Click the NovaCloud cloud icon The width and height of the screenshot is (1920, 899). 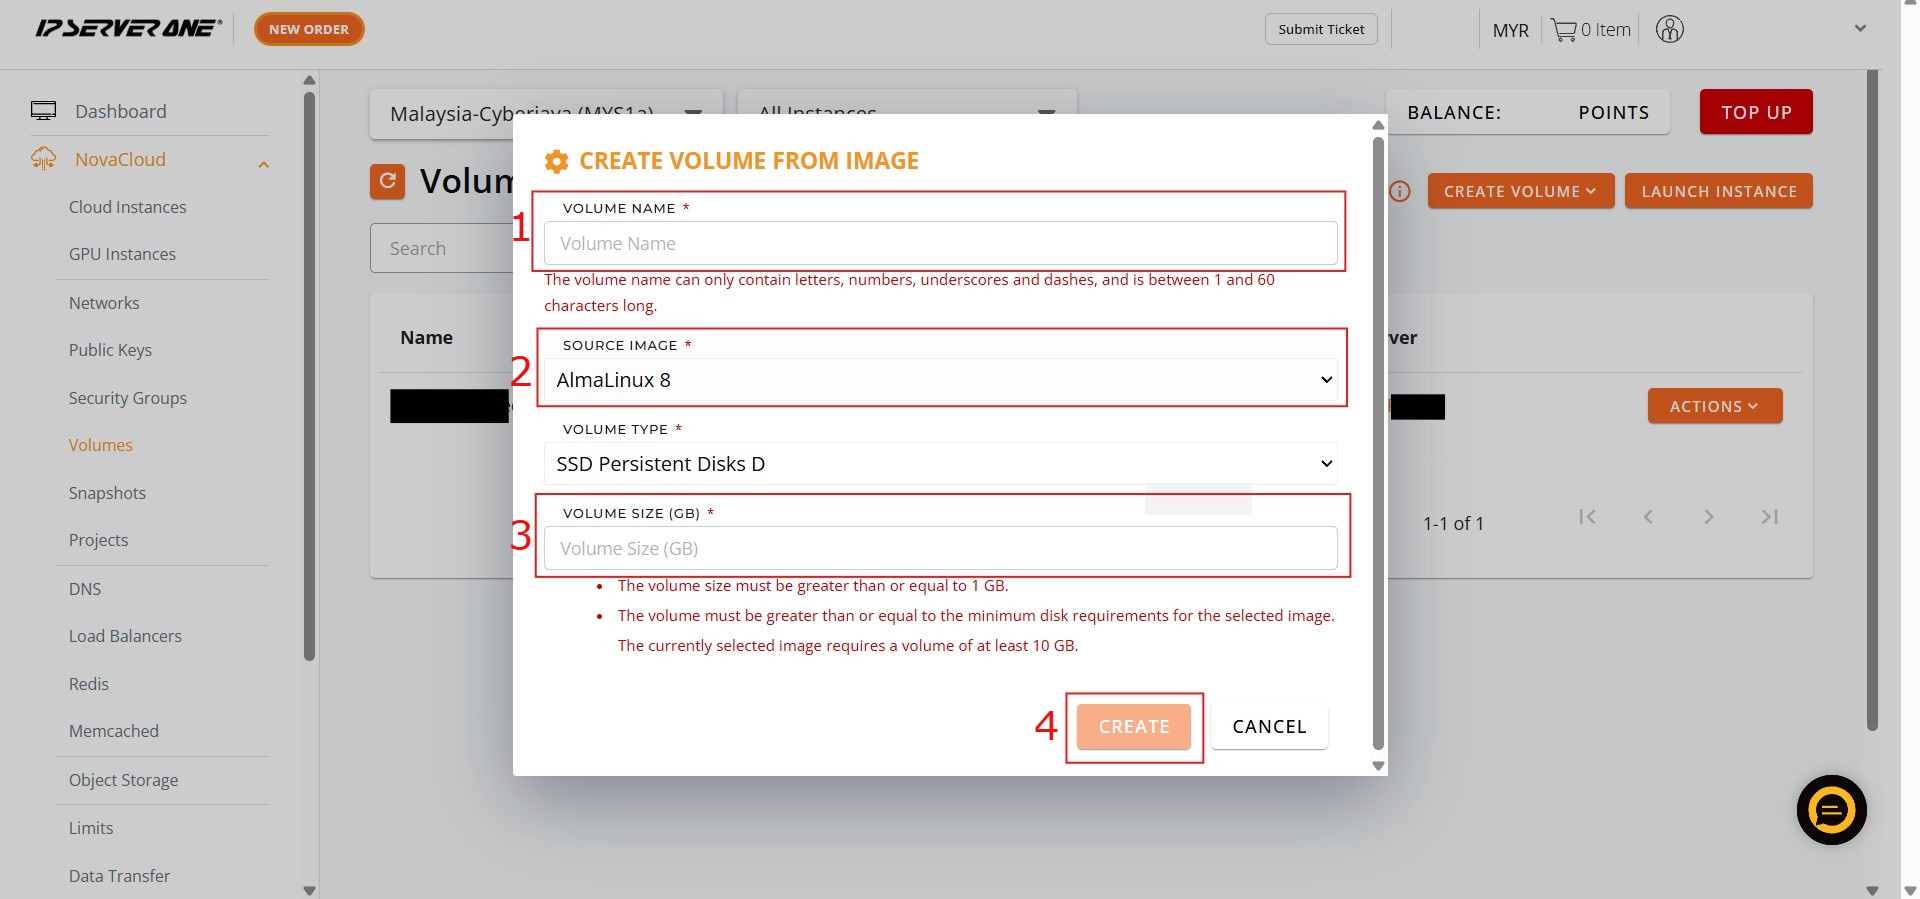tap(43, 159)
